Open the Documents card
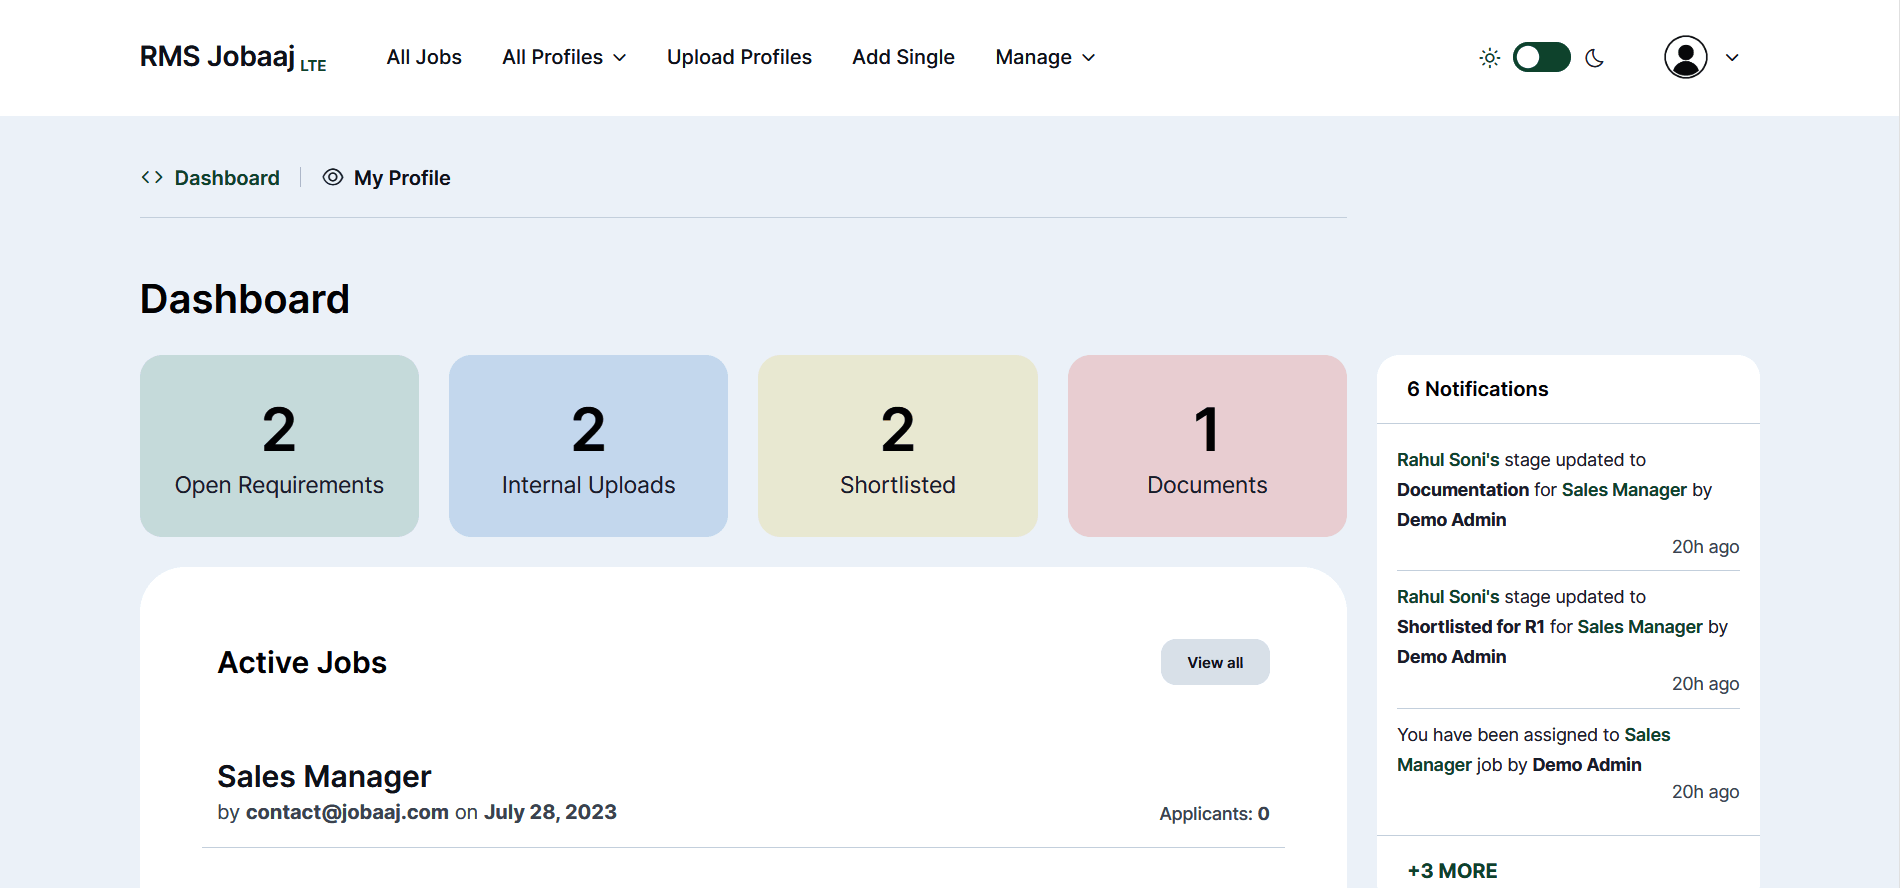 [x=1207, y=446]
